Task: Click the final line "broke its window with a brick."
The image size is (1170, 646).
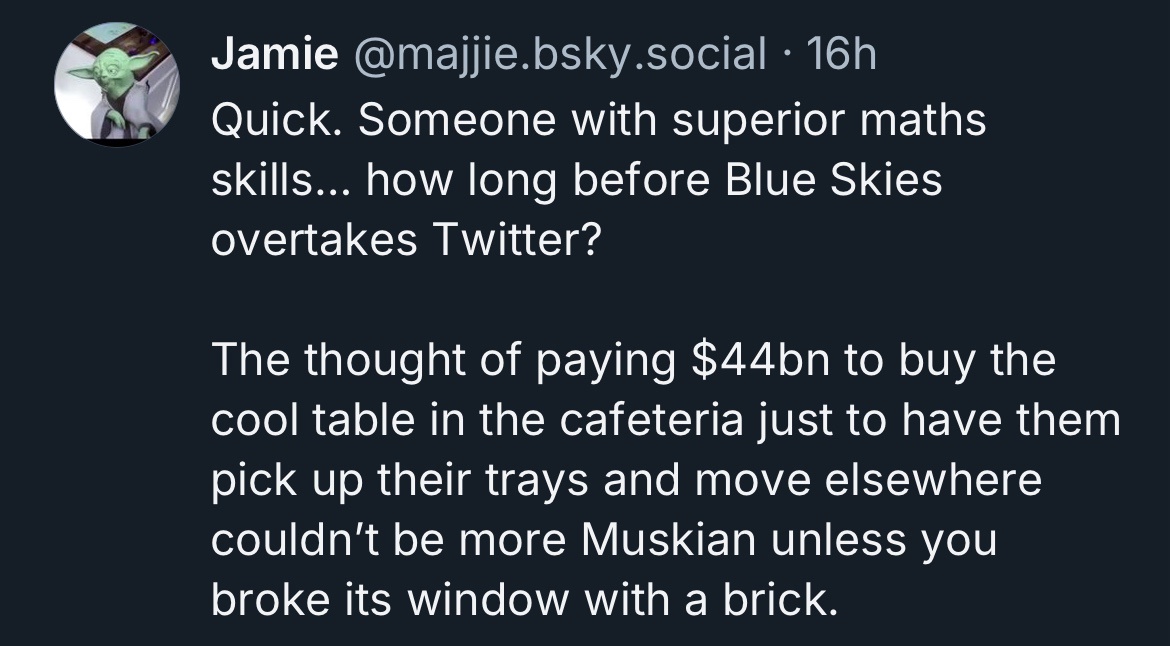Action: pos(525,598)
